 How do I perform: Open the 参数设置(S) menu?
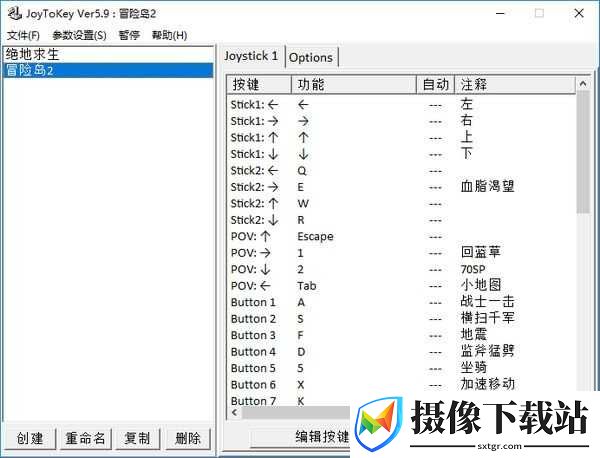point(79,36)
